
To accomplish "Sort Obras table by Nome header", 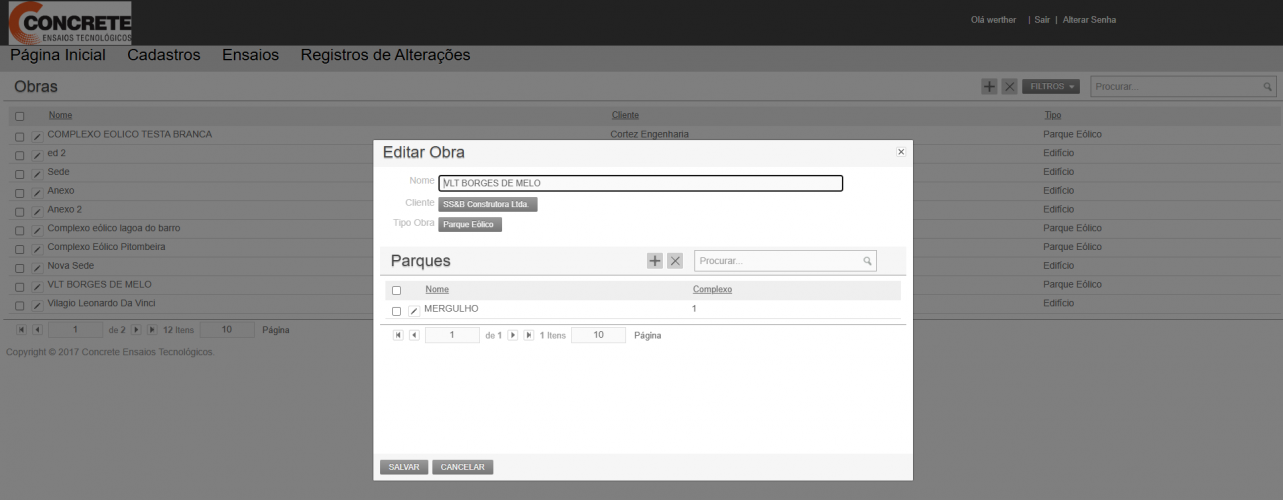I will coord(60,115).
